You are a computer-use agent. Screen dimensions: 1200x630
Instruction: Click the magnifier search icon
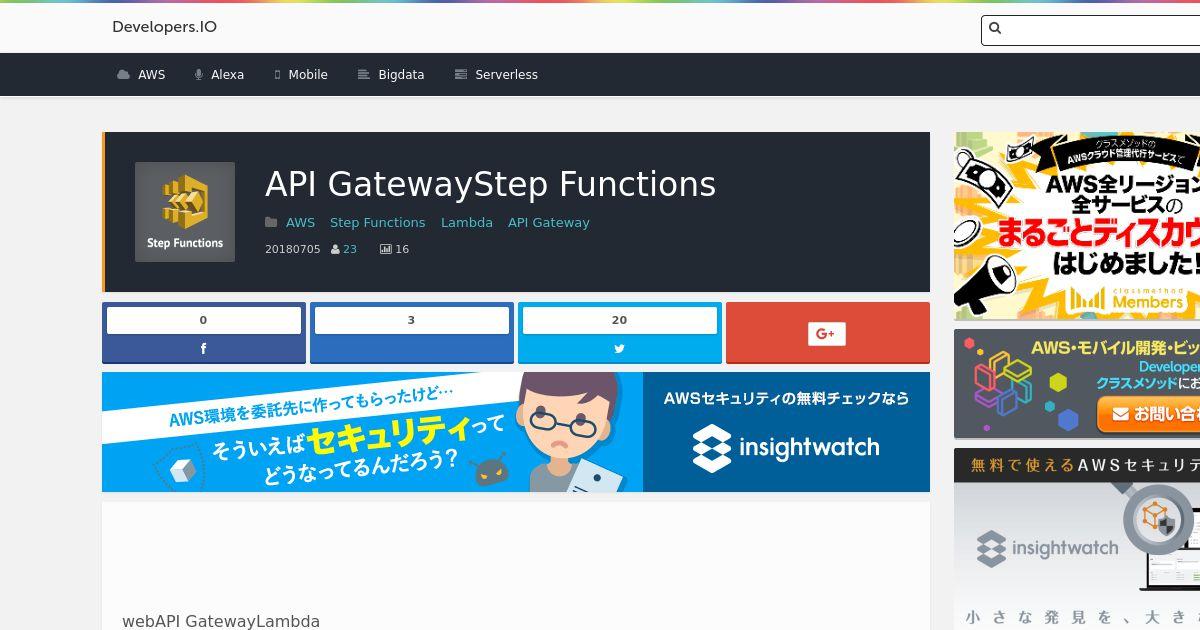995,29
